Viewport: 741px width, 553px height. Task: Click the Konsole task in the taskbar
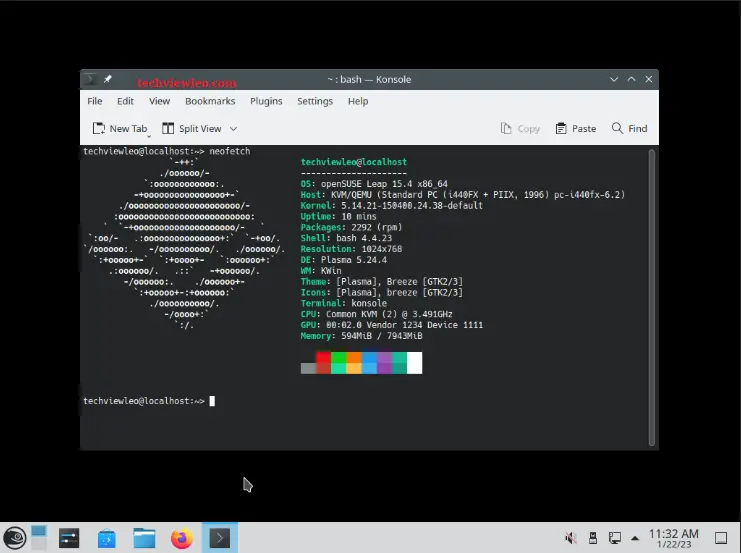(220, 538)
